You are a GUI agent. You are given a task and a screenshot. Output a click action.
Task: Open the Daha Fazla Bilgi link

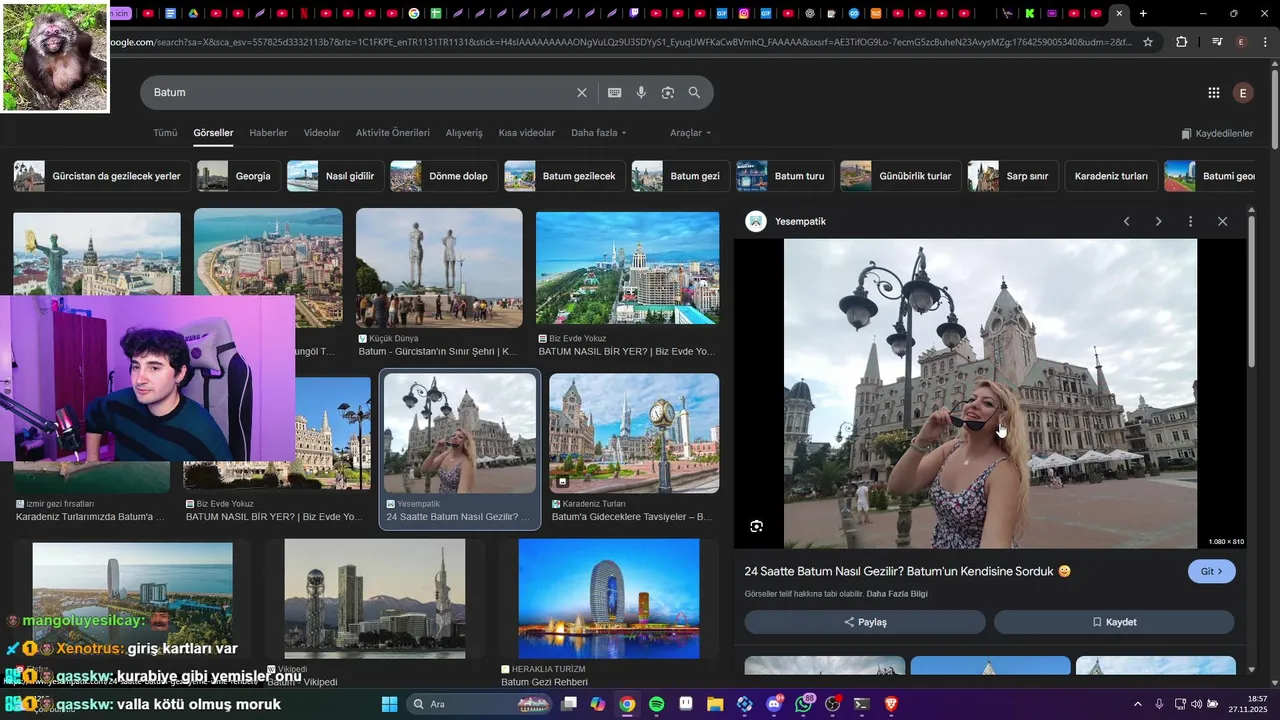tap(897, 594)
